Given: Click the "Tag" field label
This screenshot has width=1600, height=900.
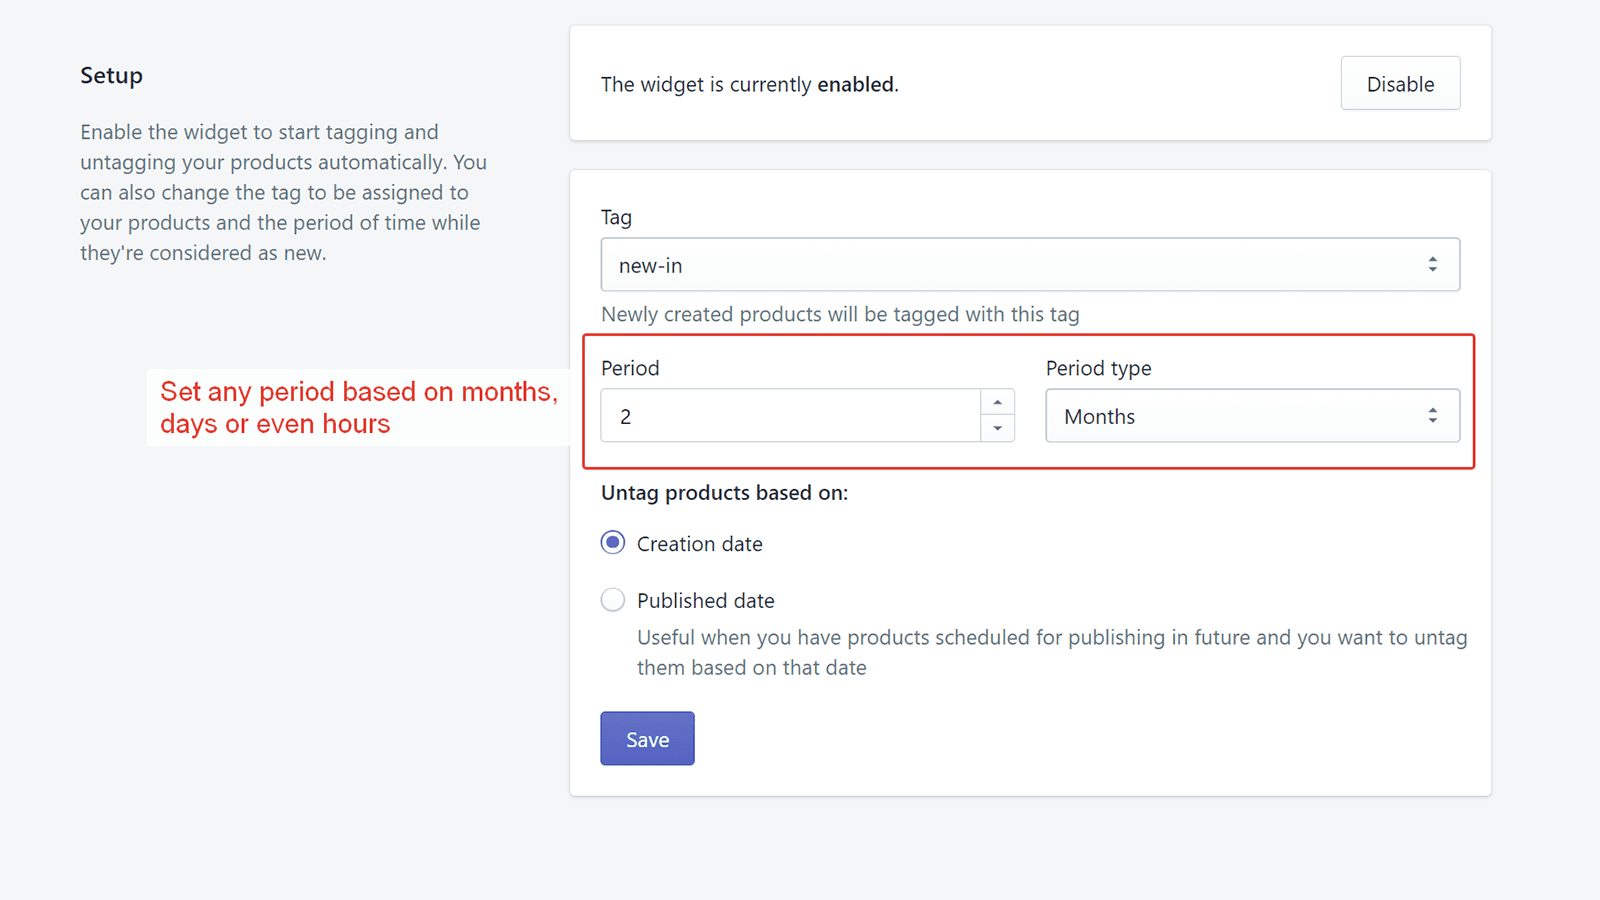Looking at the screenshot, I should tap(616, 217).
